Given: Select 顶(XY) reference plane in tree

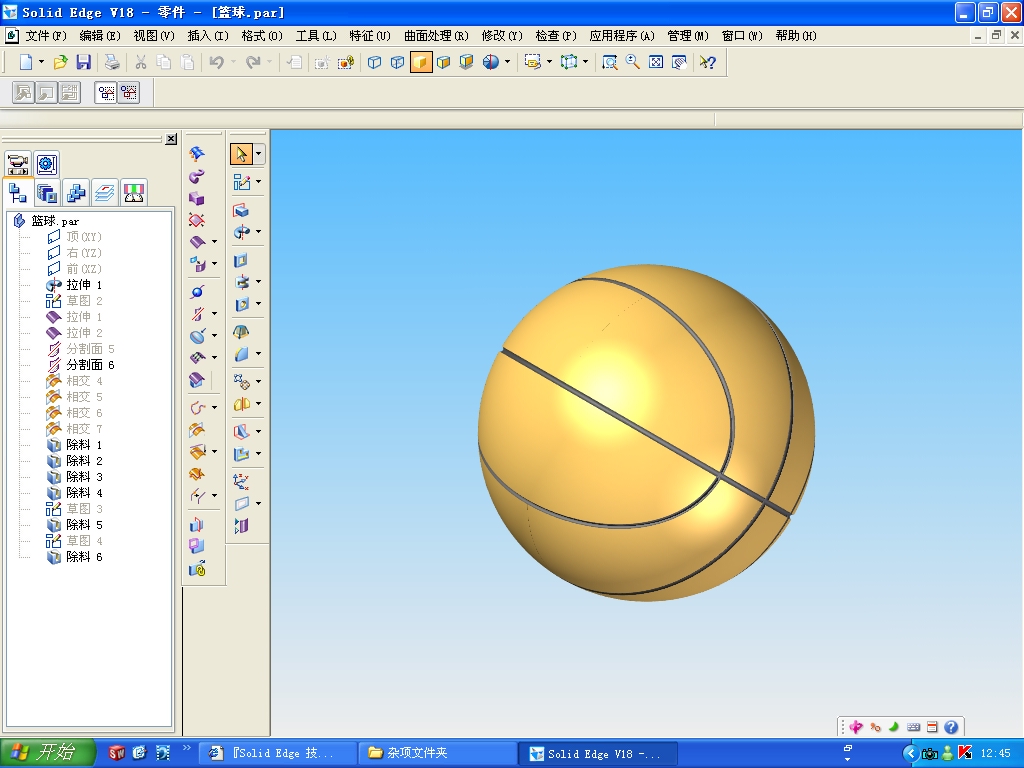Looking at the screenshot, I should tap(84, 237).
